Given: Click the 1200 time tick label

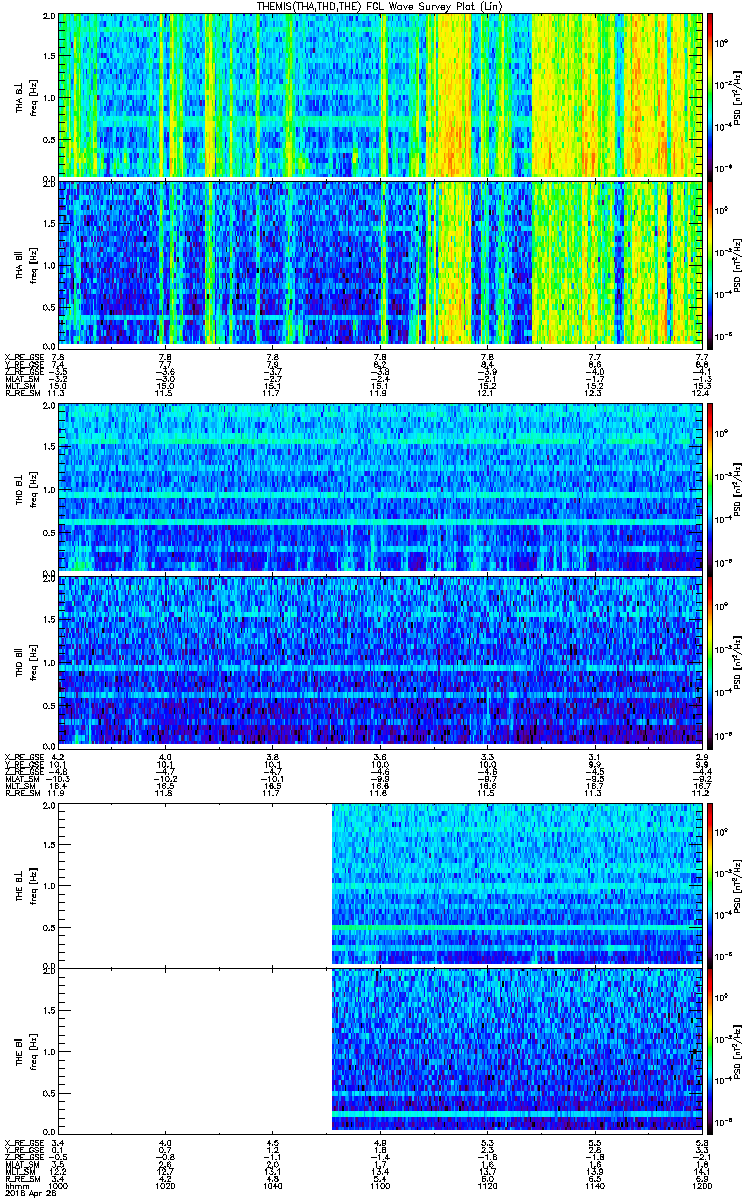Looking at the screenshot, I should pos(701,1187).
